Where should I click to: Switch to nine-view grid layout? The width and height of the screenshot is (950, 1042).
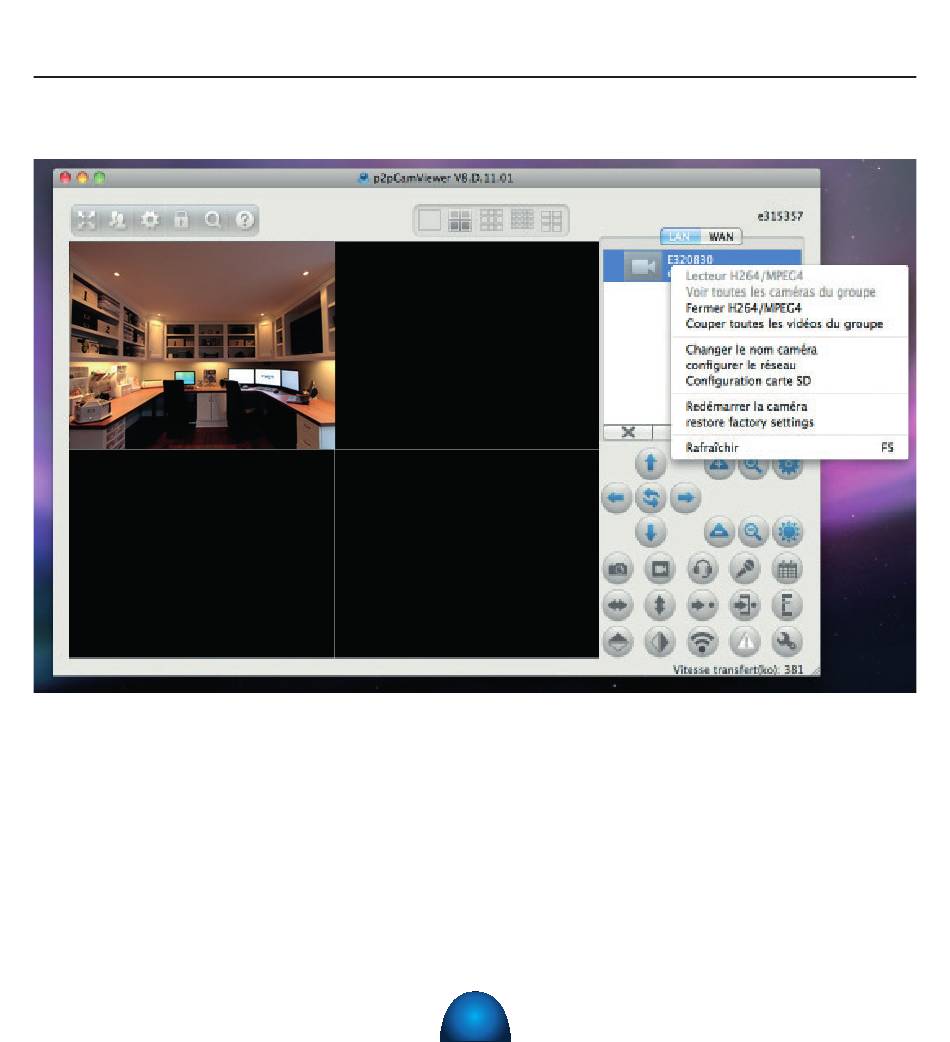(491, 220)
